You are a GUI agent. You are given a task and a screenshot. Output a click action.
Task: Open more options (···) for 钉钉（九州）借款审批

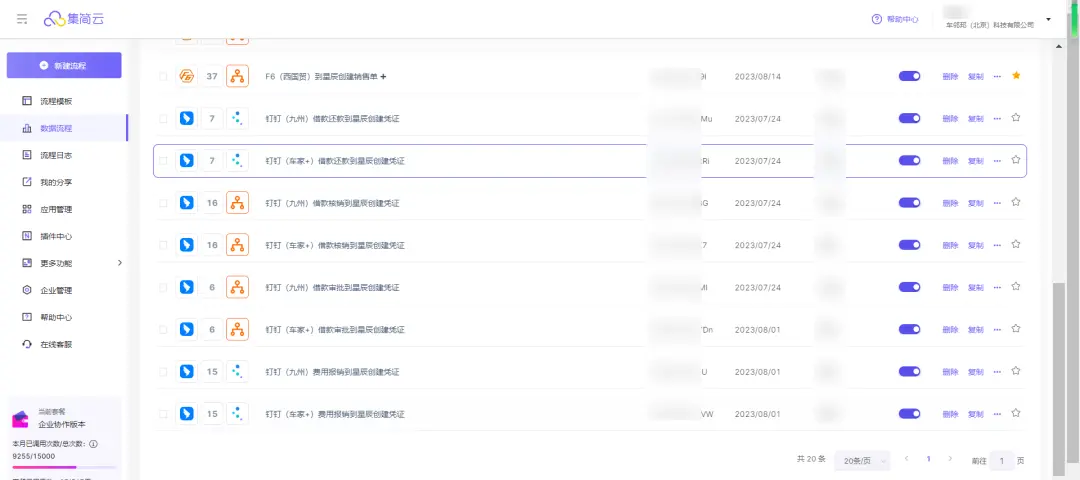pyautogui.click(x=997, y=288)
